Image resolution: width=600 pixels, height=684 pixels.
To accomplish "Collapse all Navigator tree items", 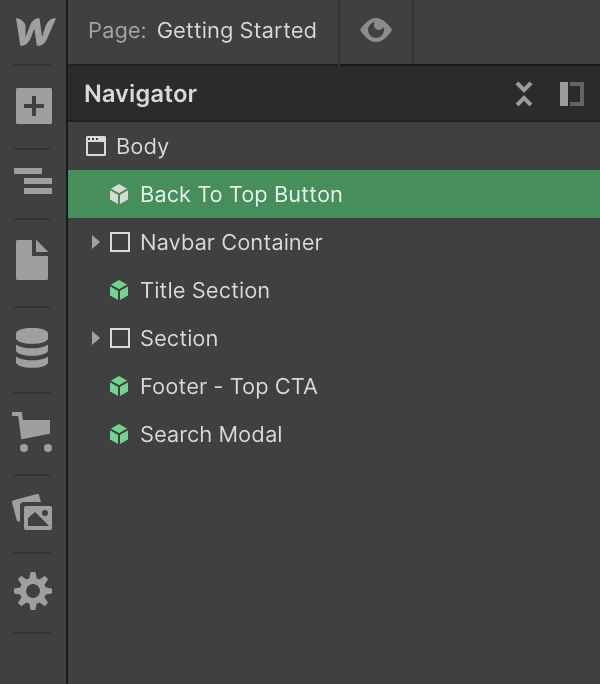I will [x=524, y=94].
